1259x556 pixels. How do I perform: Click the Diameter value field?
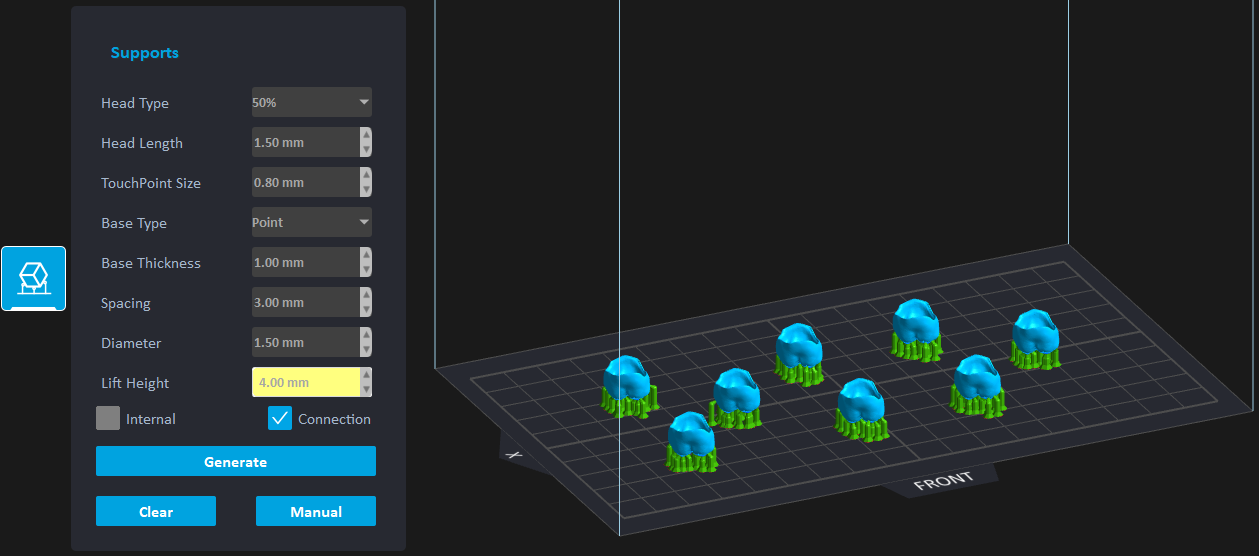coord(304,342)
